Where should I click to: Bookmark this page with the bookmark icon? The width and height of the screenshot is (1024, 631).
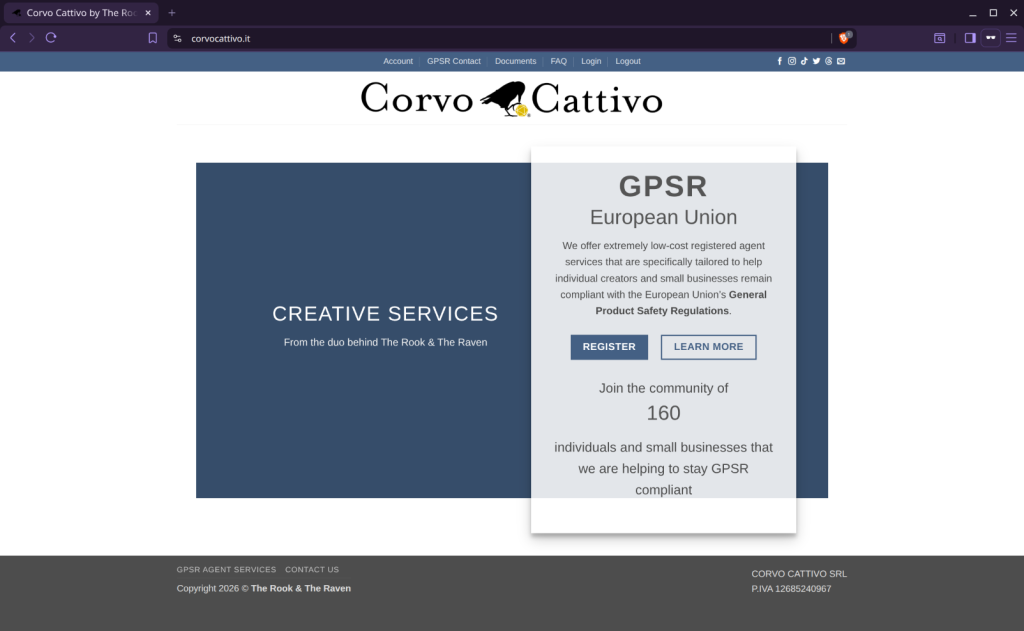tap(152, 38)
